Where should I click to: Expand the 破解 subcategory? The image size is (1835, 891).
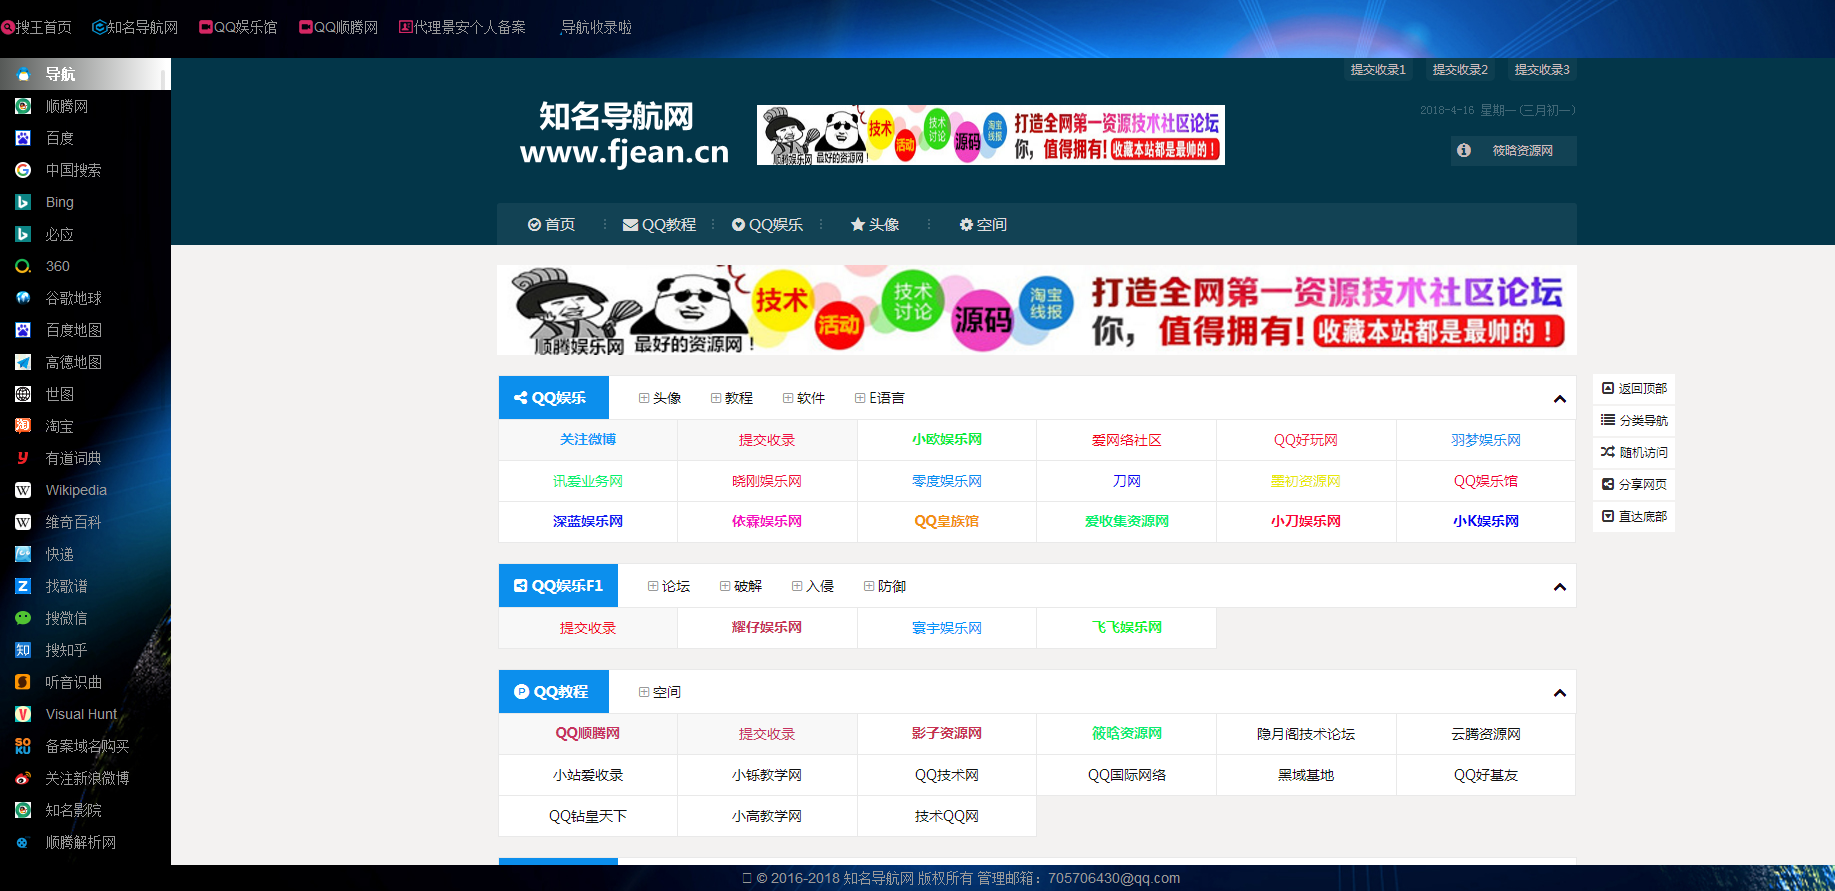pos(741,586)
